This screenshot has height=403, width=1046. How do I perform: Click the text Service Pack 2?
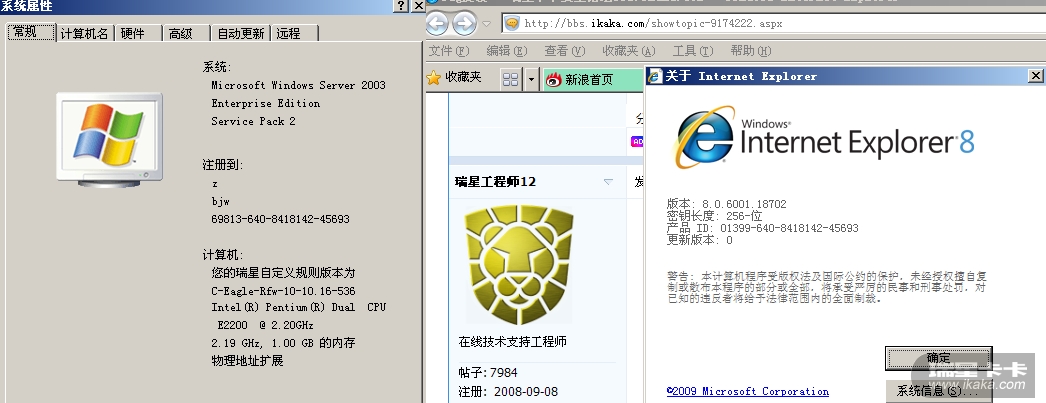(253, 121)
